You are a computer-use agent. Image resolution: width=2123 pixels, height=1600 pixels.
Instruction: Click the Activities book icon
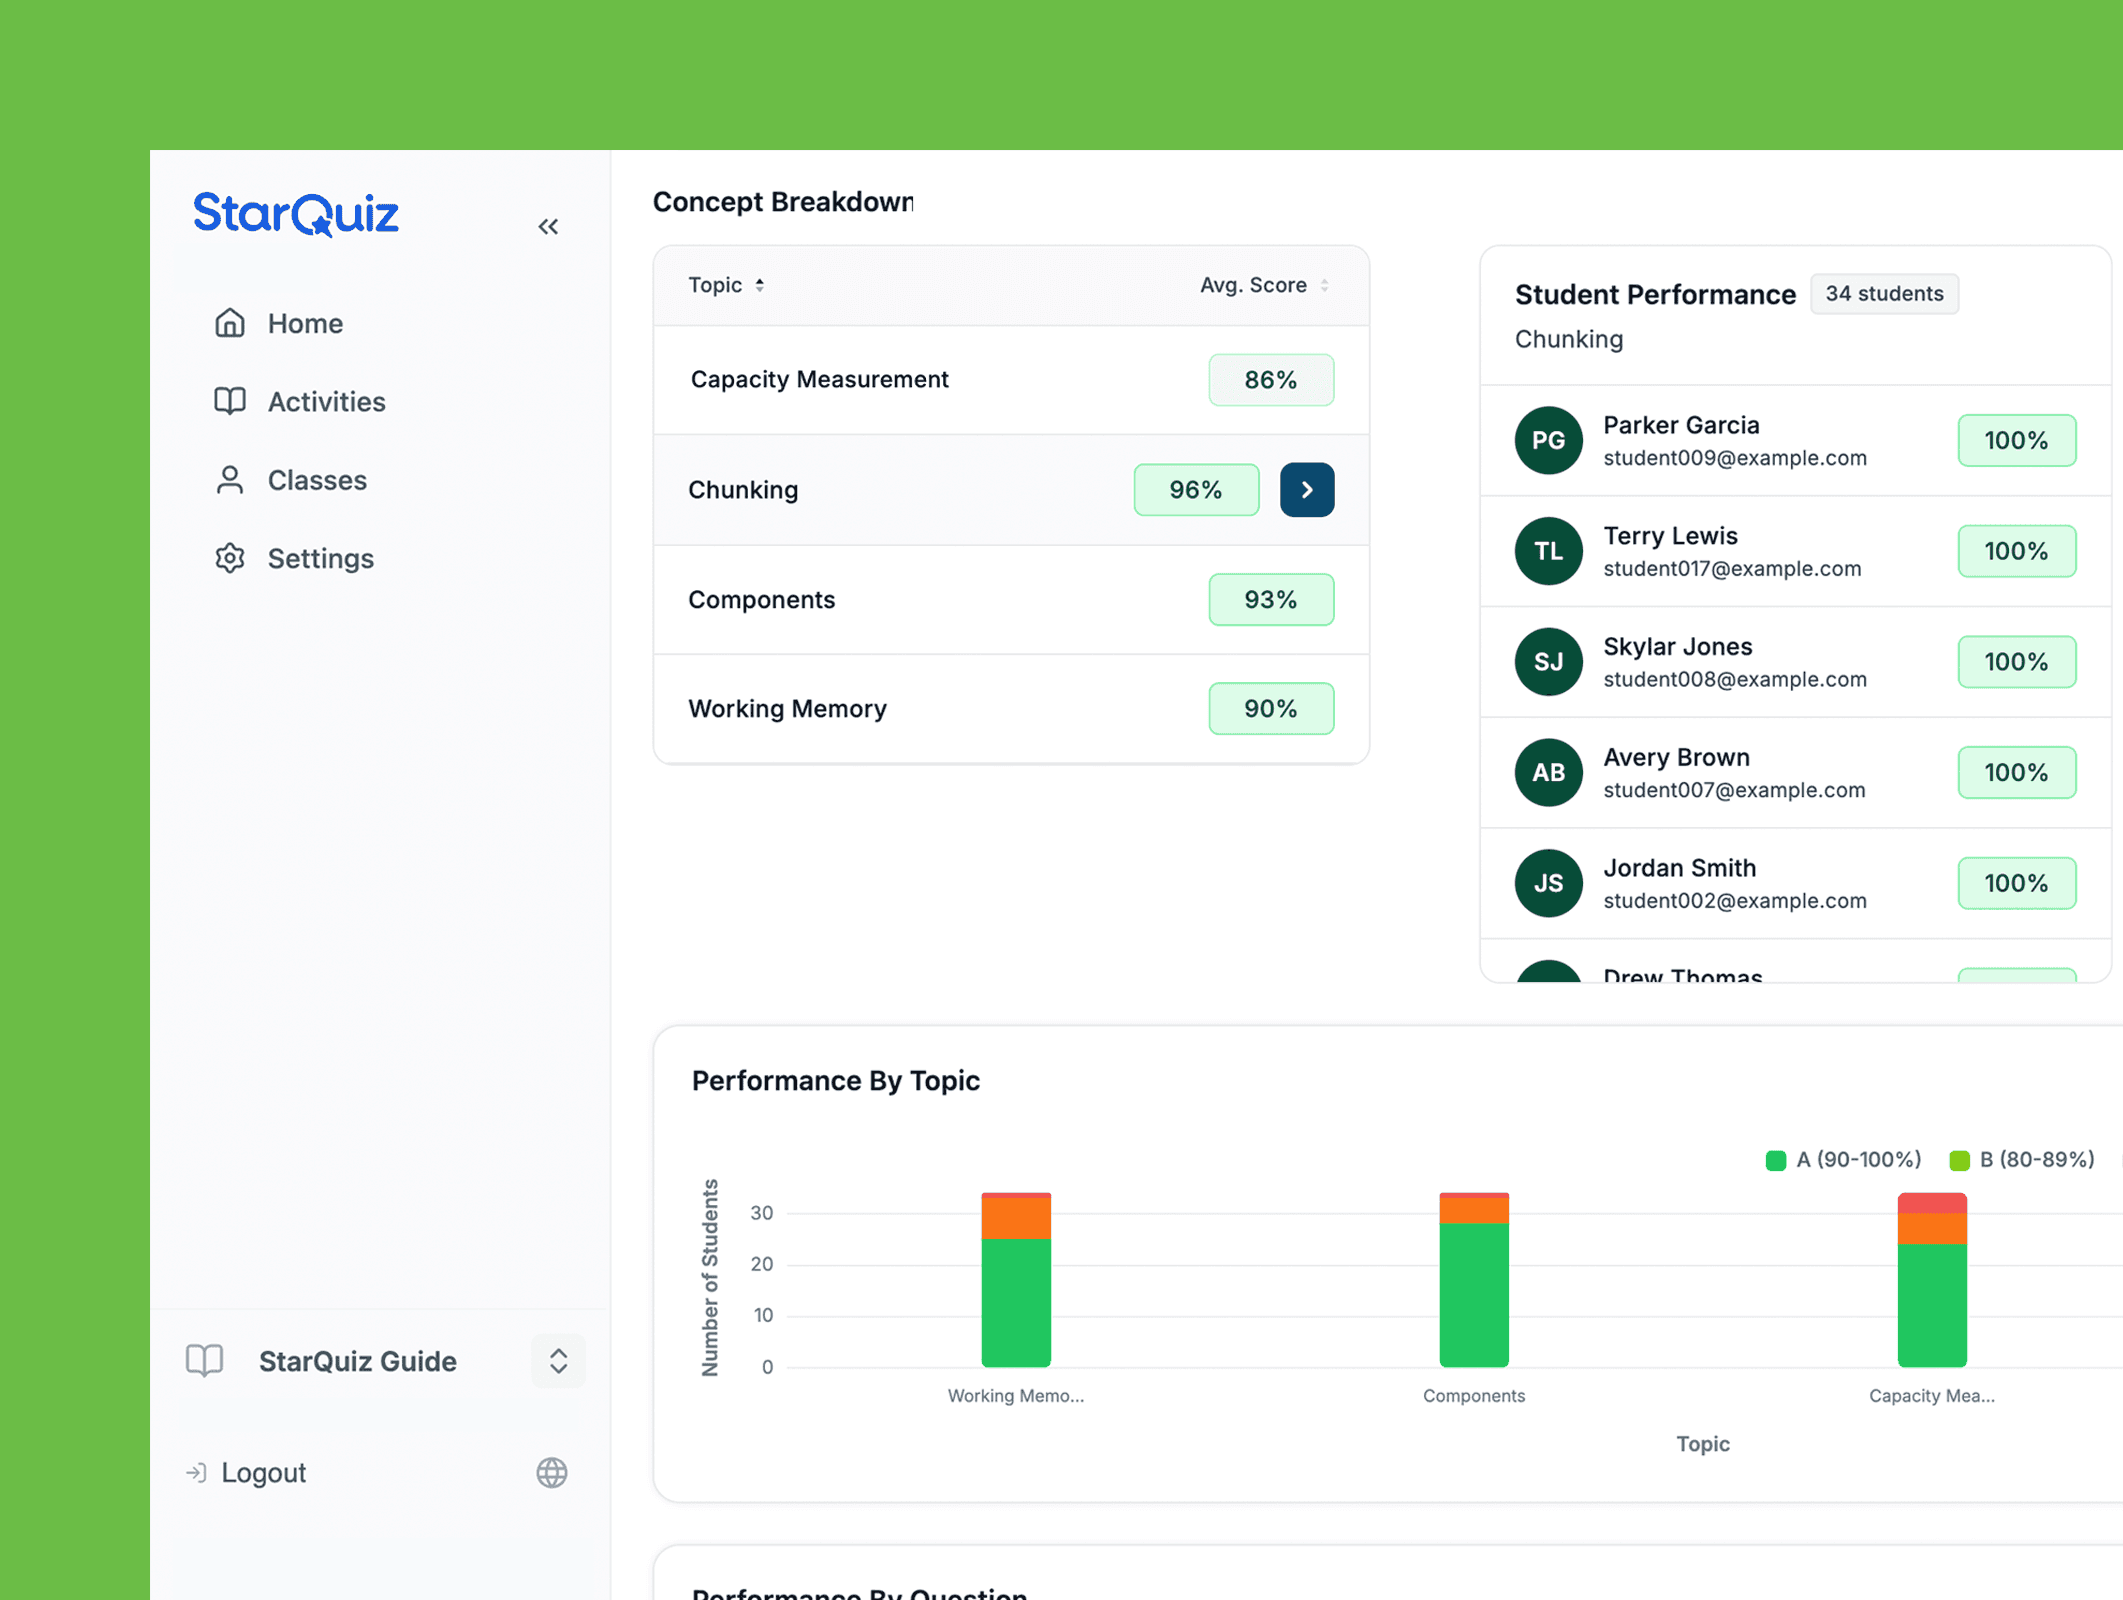point(230,401)
